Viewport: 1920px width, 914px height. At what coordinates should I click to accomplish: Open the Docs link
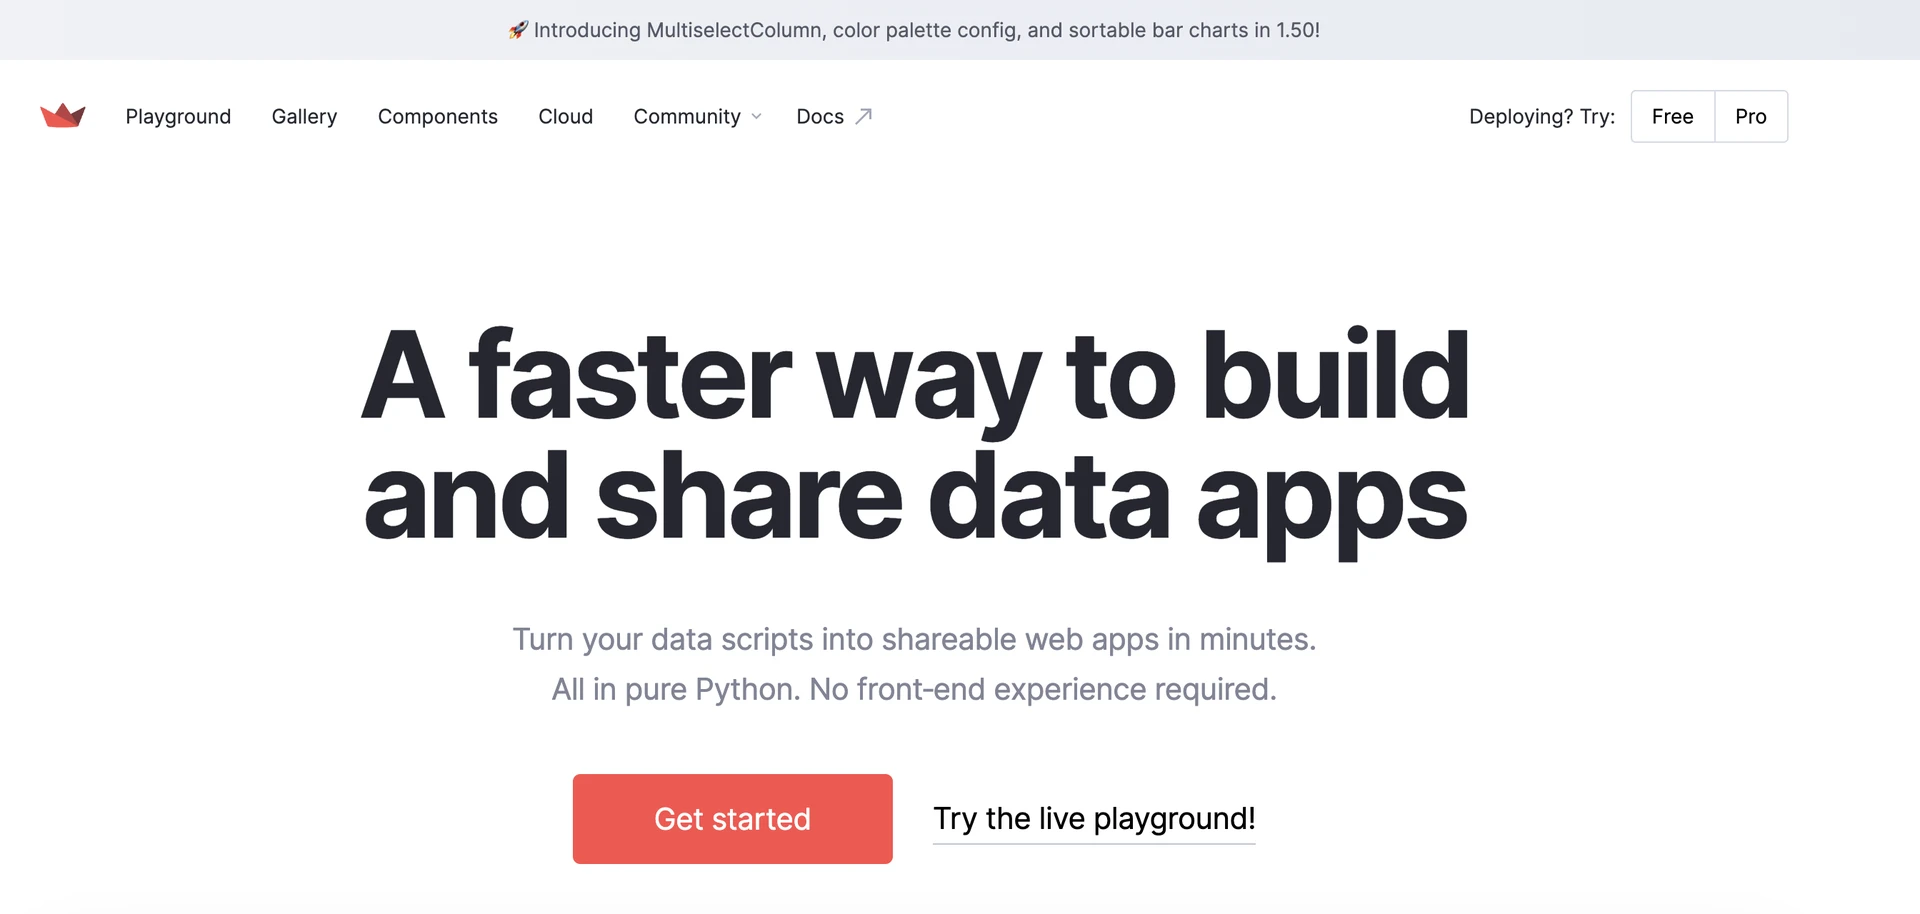coord(820,117)
